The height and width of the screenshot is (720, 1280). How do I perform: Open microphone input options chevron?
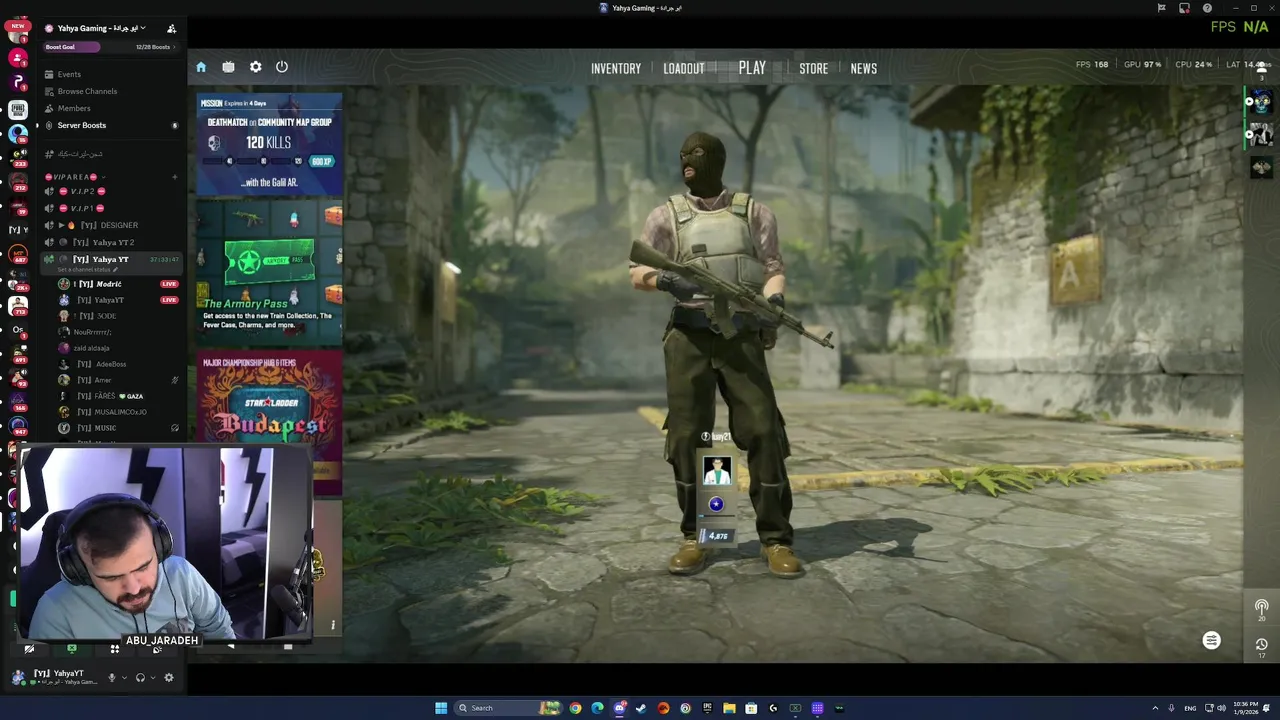(124, 677)
